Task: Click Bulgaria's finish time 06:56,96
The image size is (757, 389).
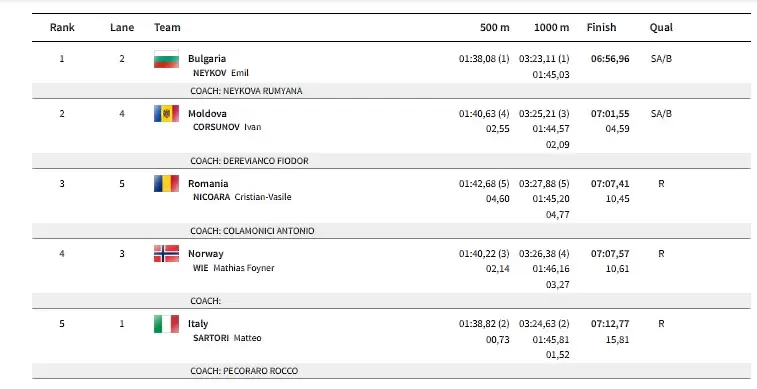Action: [610, 59]
